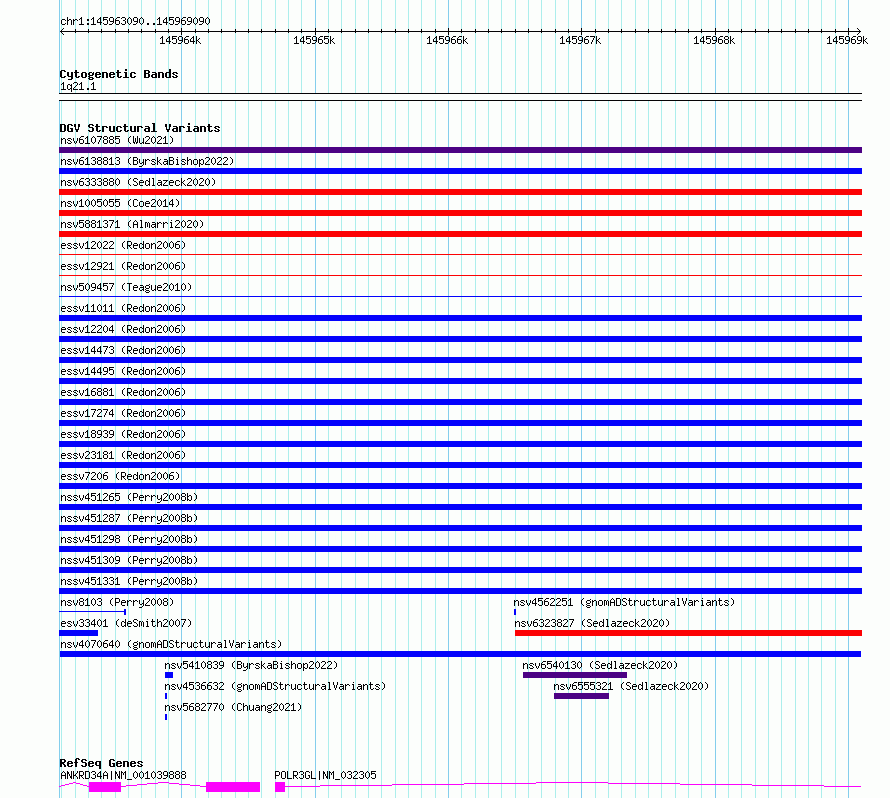Click the esv33401 (deSmith2007) label

(126, 623)
